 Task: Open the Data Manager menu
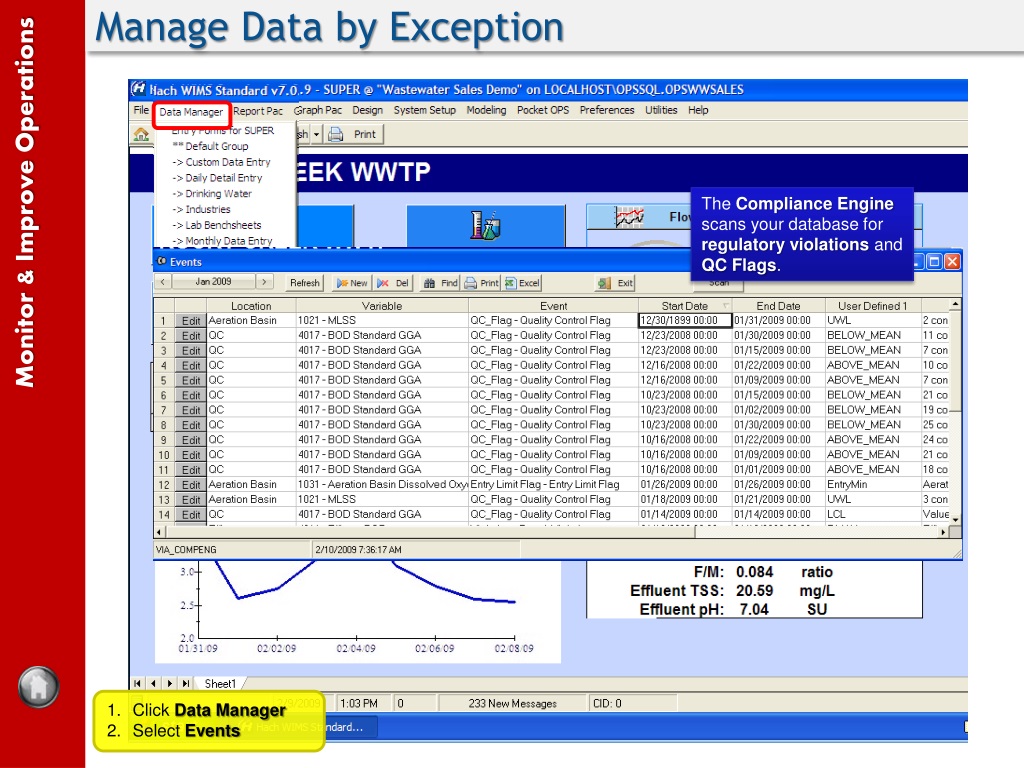pyautogui.click(x=191, y=112)
